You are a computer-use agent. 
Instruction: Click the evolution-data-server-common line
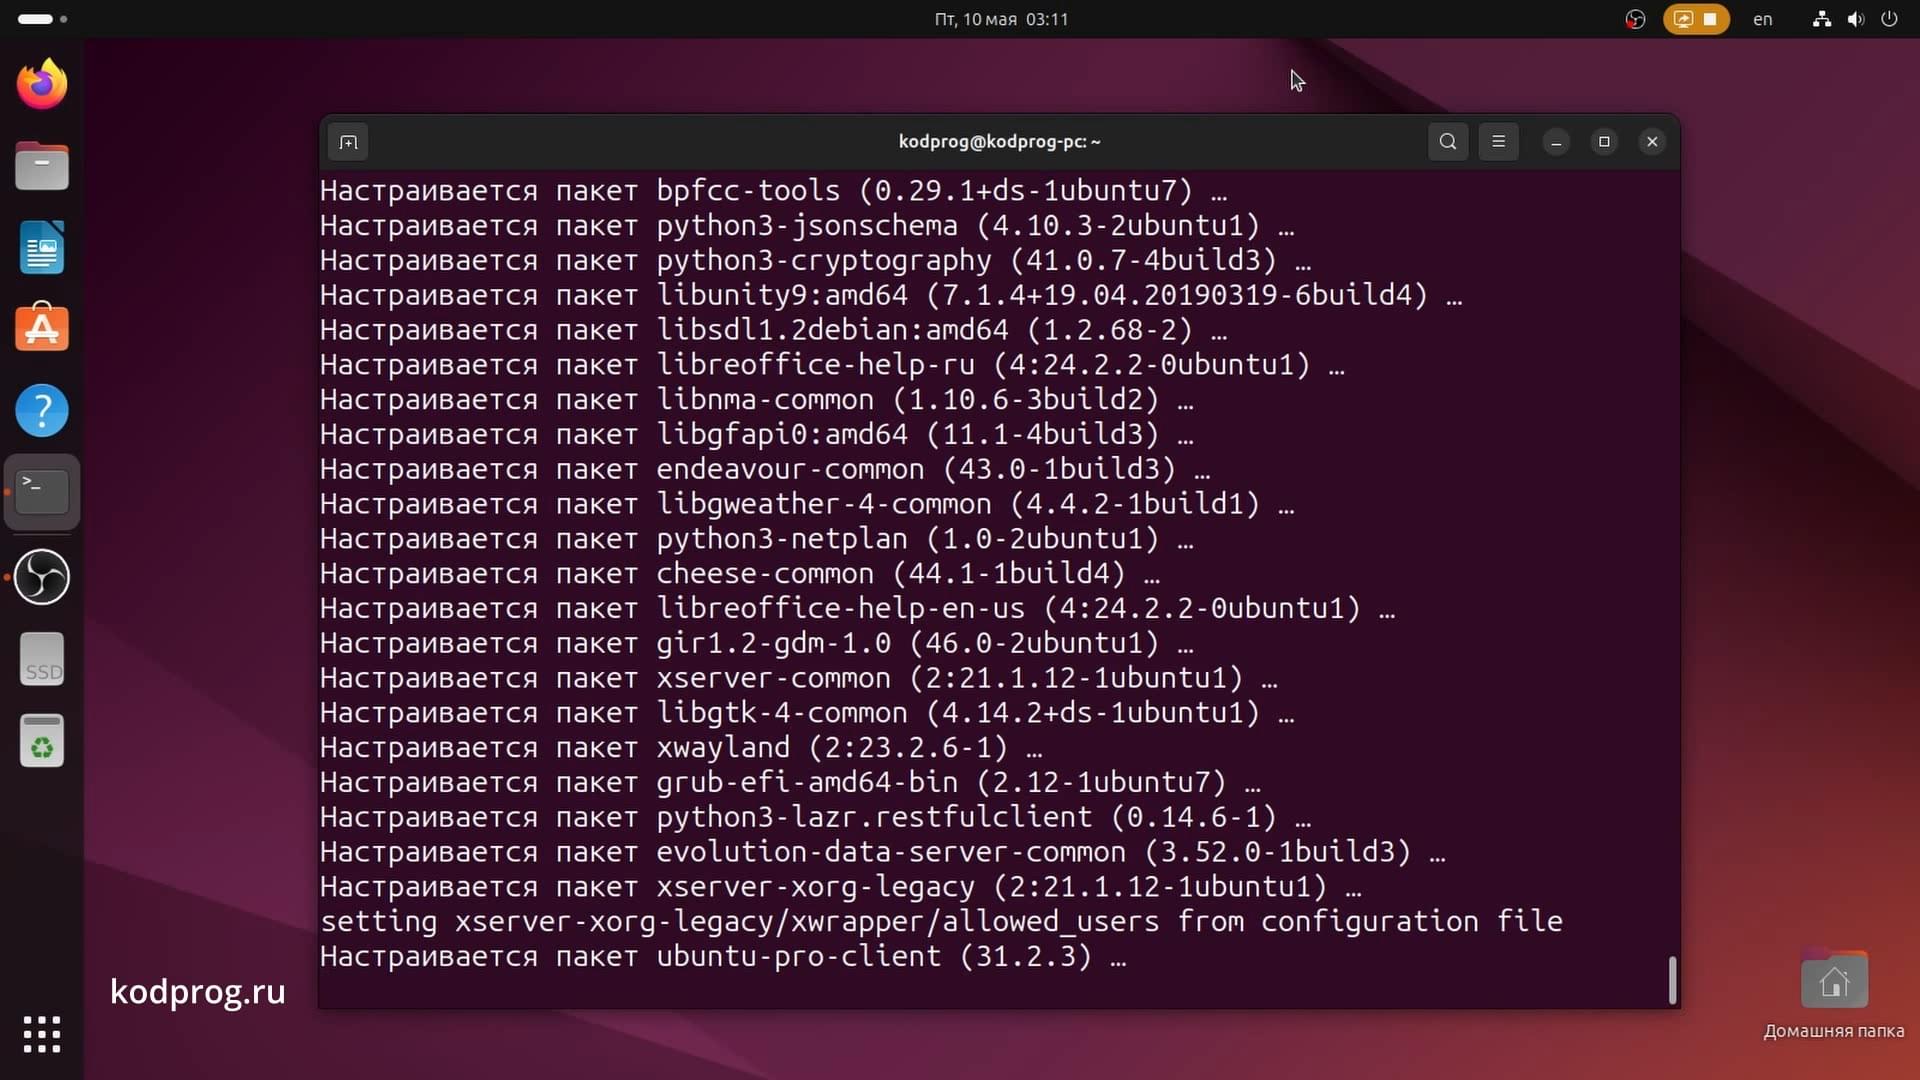pos(883,852)
